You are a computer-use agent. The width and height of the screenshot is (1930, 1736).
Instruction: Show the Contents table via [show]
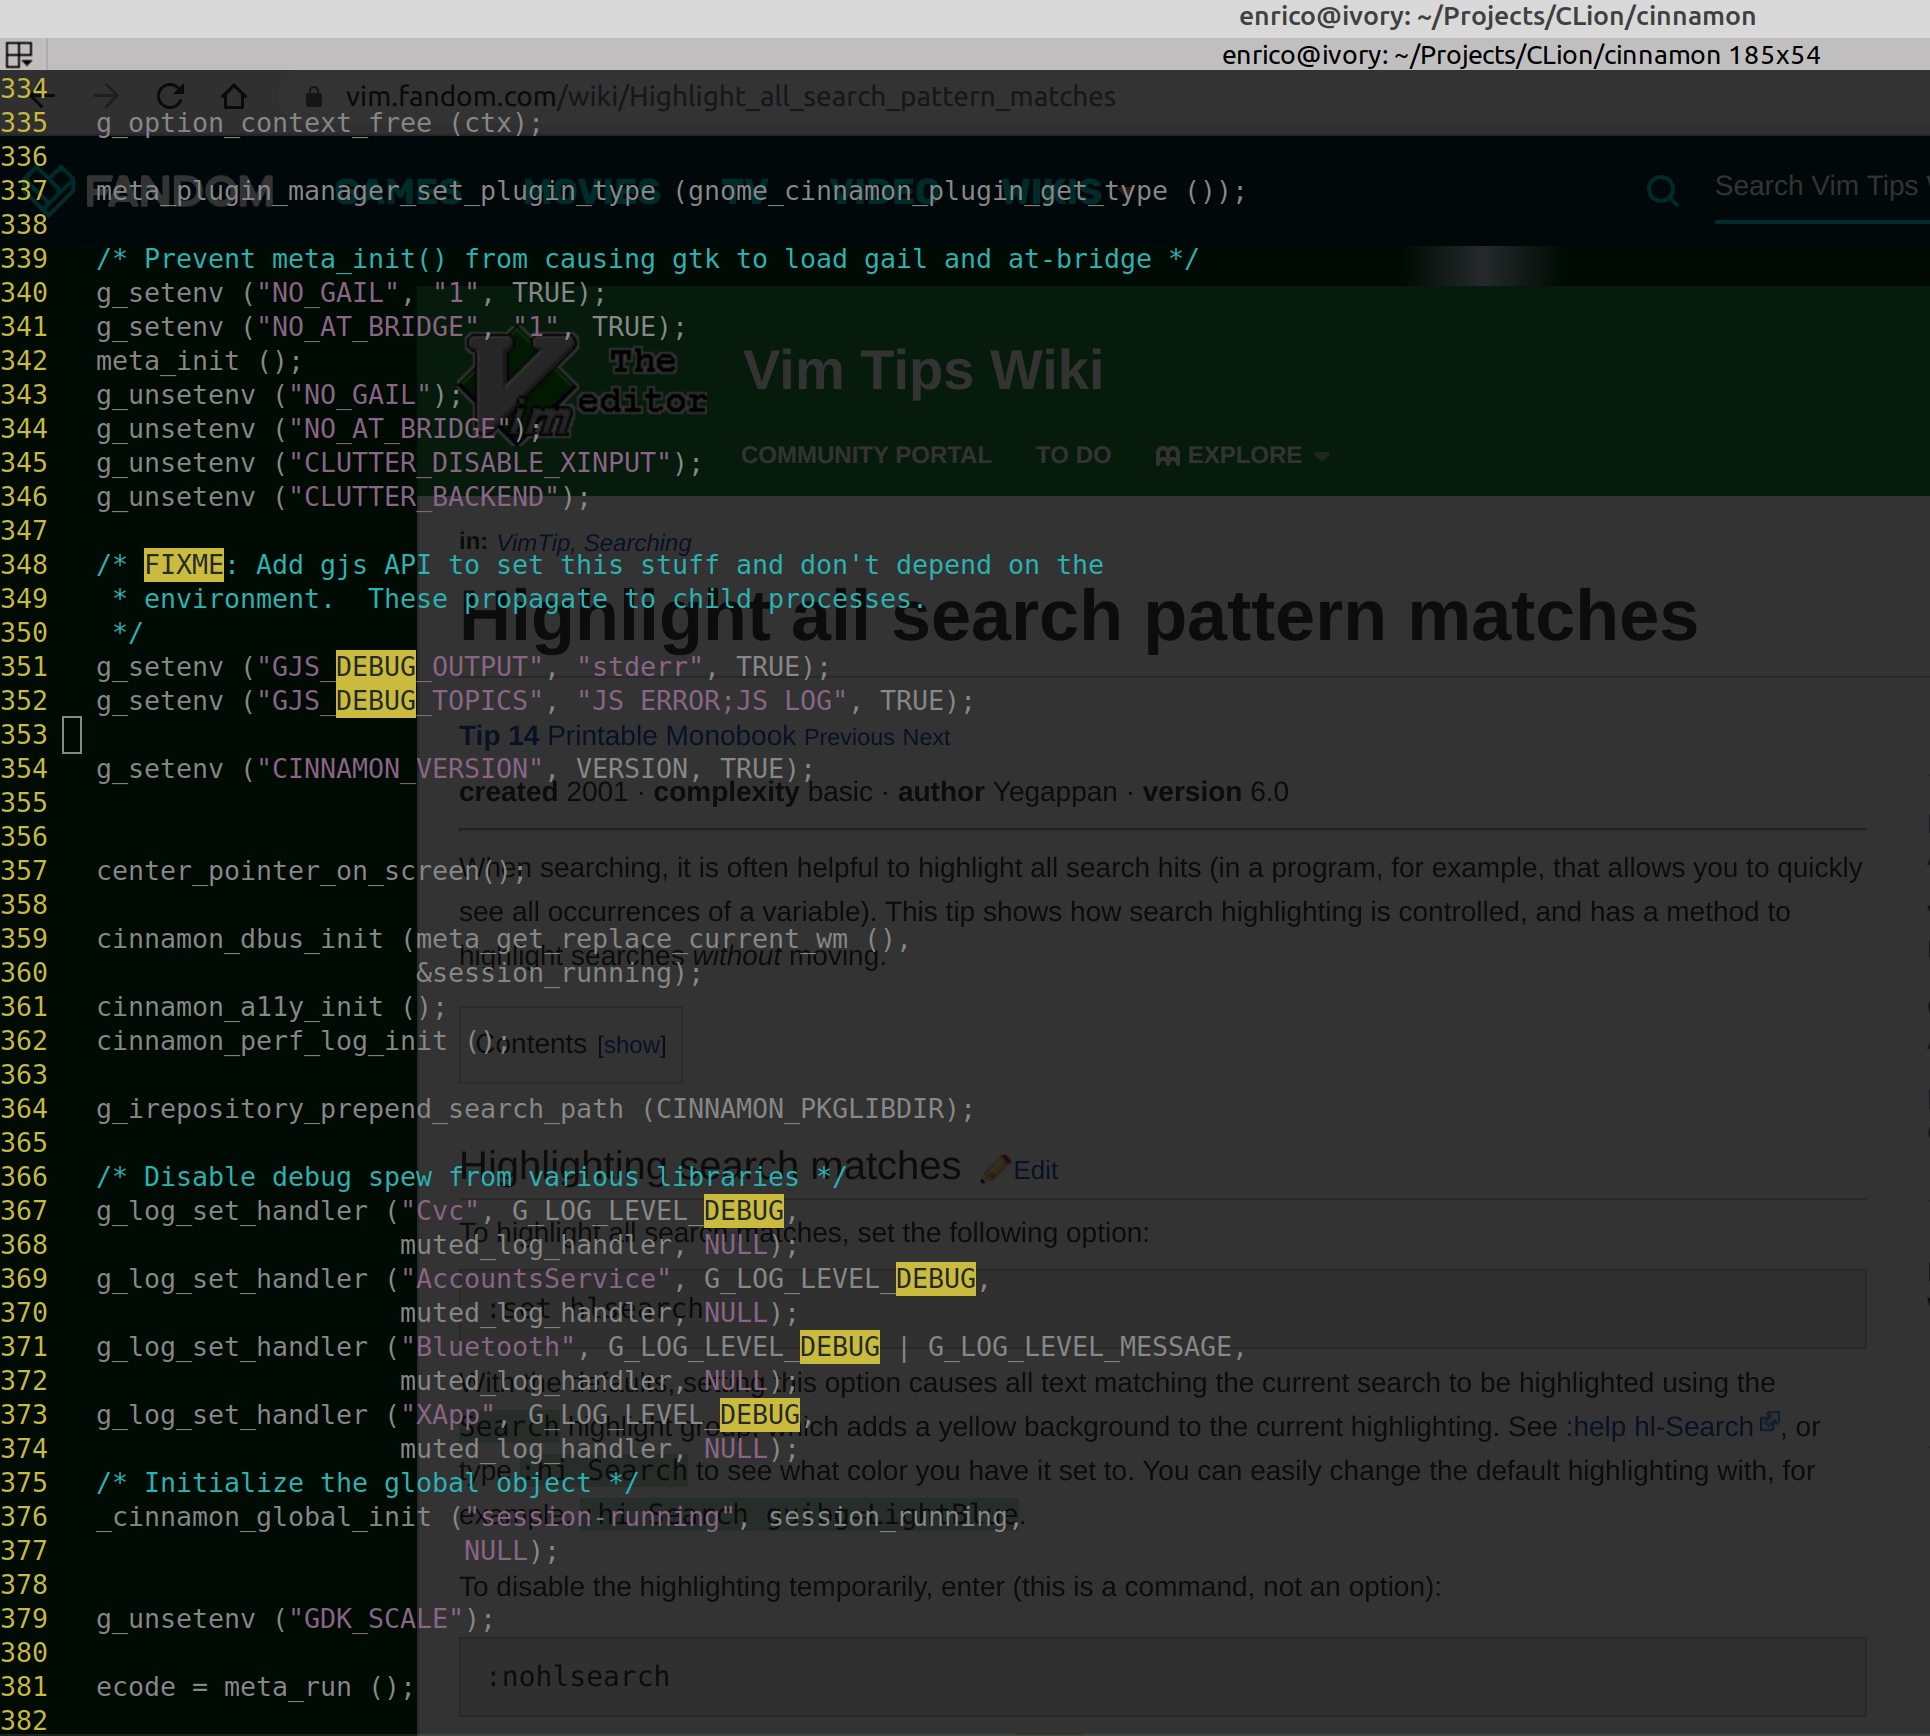click(x=631, y=1045)
